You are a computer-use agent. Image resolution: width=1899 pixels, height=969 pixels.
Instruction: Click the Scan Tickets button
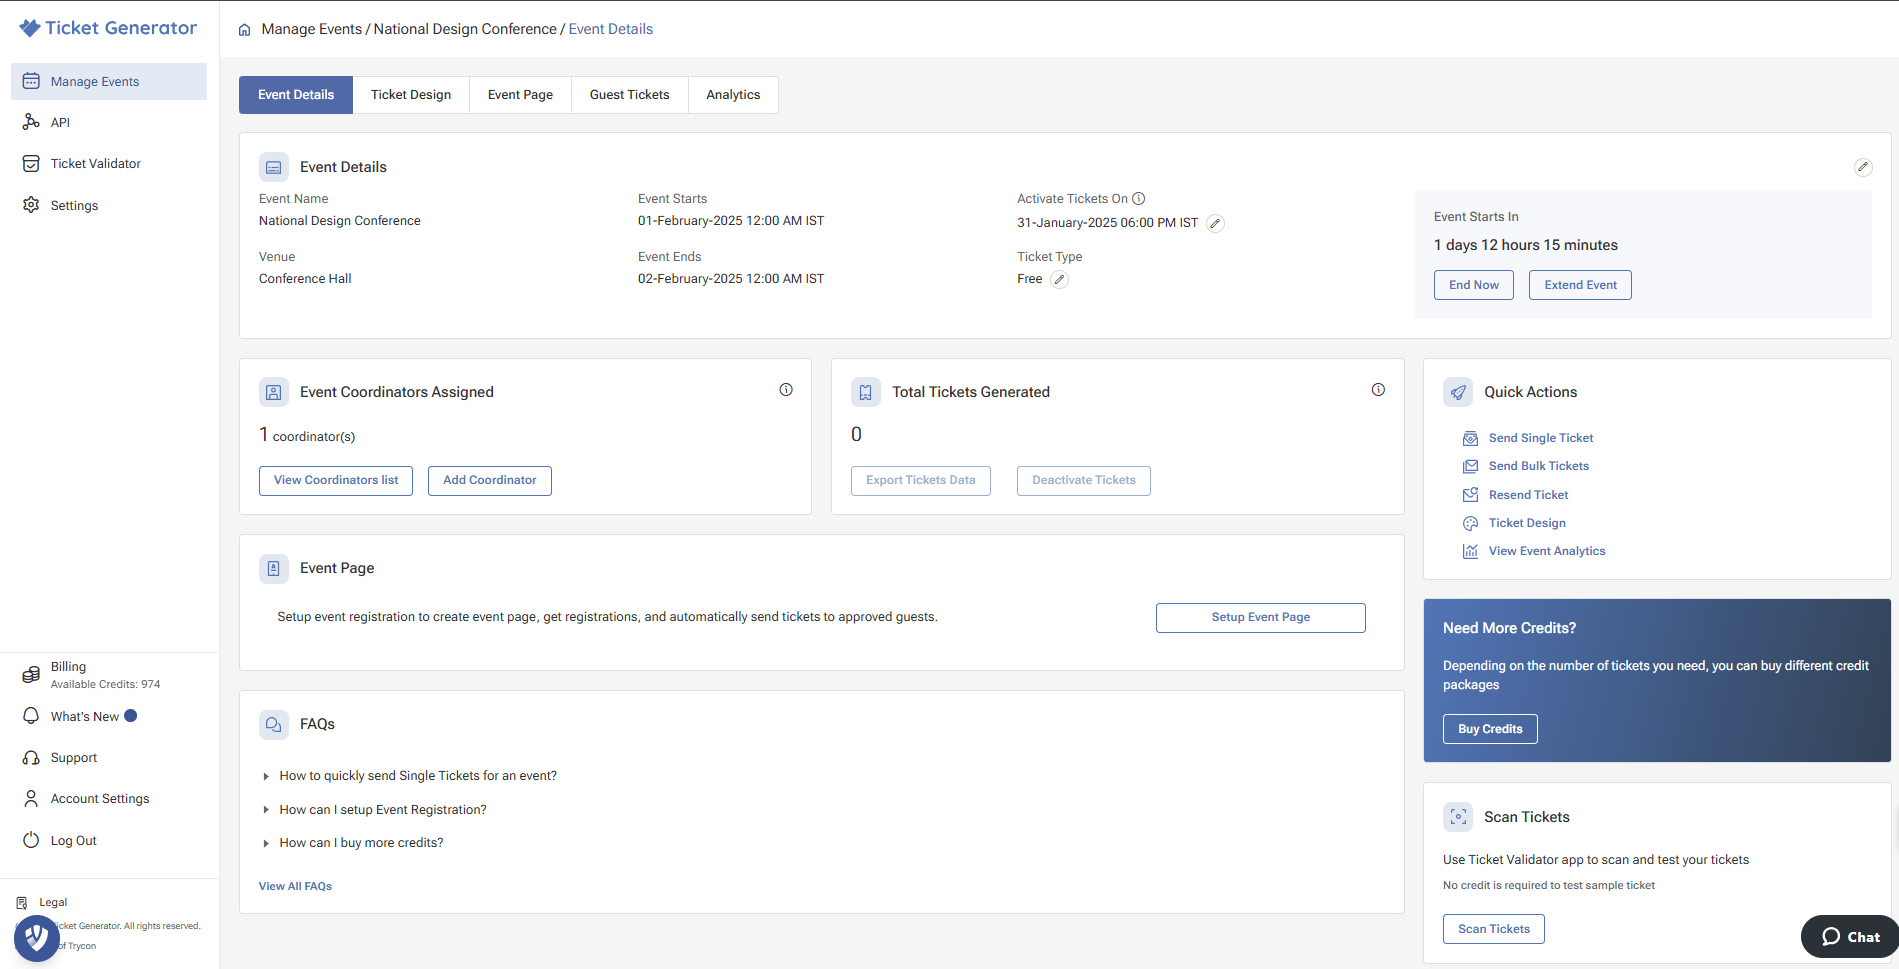[1494, 929]
